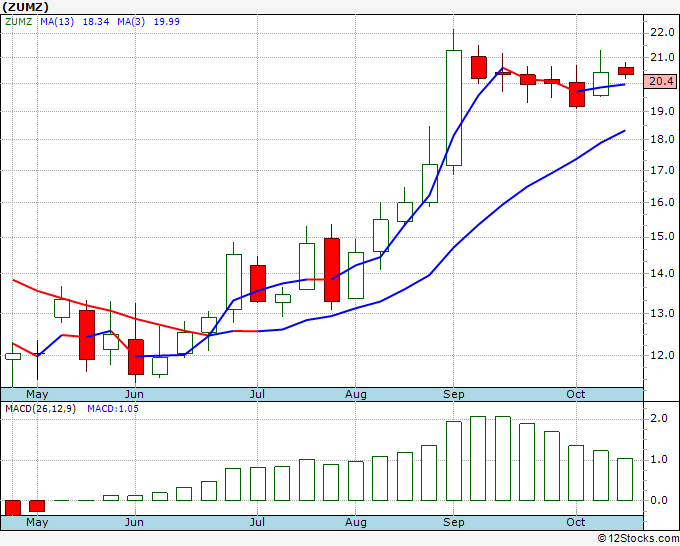Click the large red late-July candlestick
Viewport: 680px width, 546px height.
point(332,270)
